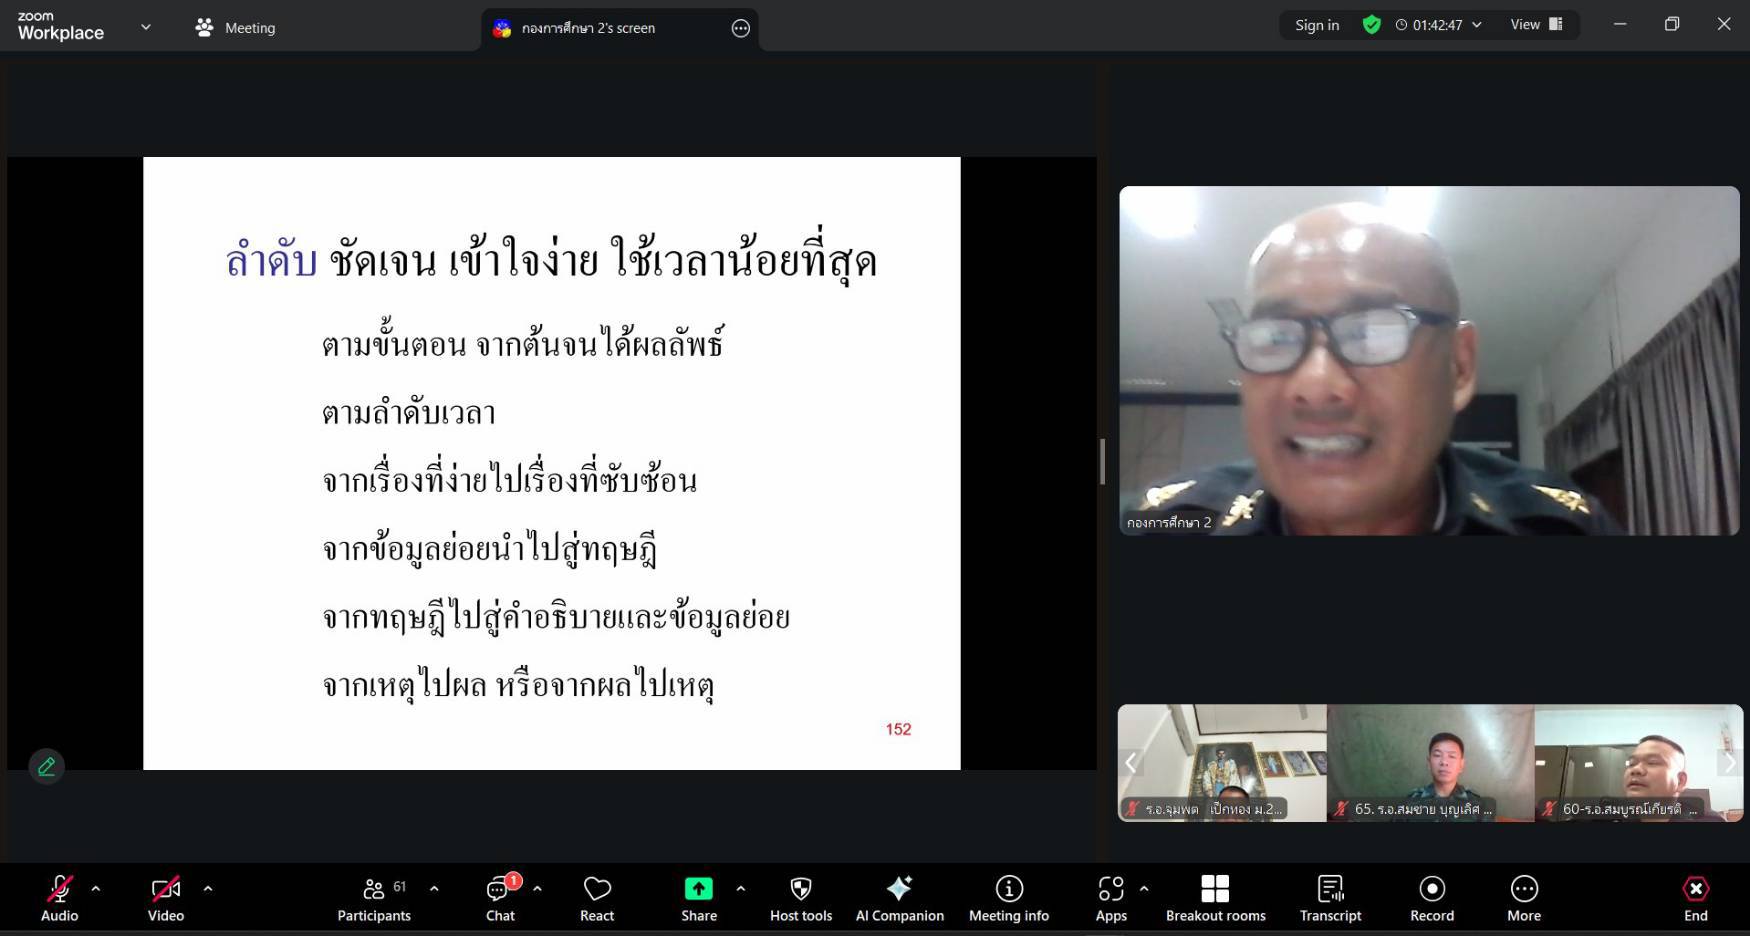Image resolution: width=1750 pixels, height=936 pixels.
Task: Open the View layout menu
Action: click(1536, 25)
